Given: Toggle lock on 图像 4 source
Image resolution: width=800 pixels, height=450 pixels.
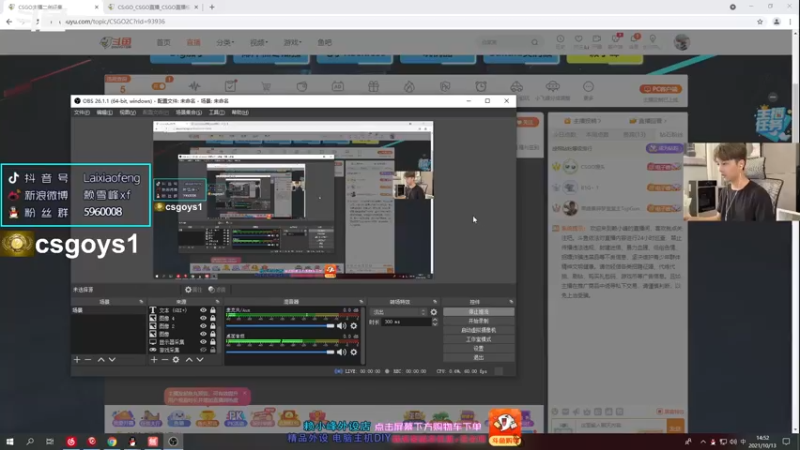Looking at the screenshot, I should pyautogui.click(x=213, y=318).
